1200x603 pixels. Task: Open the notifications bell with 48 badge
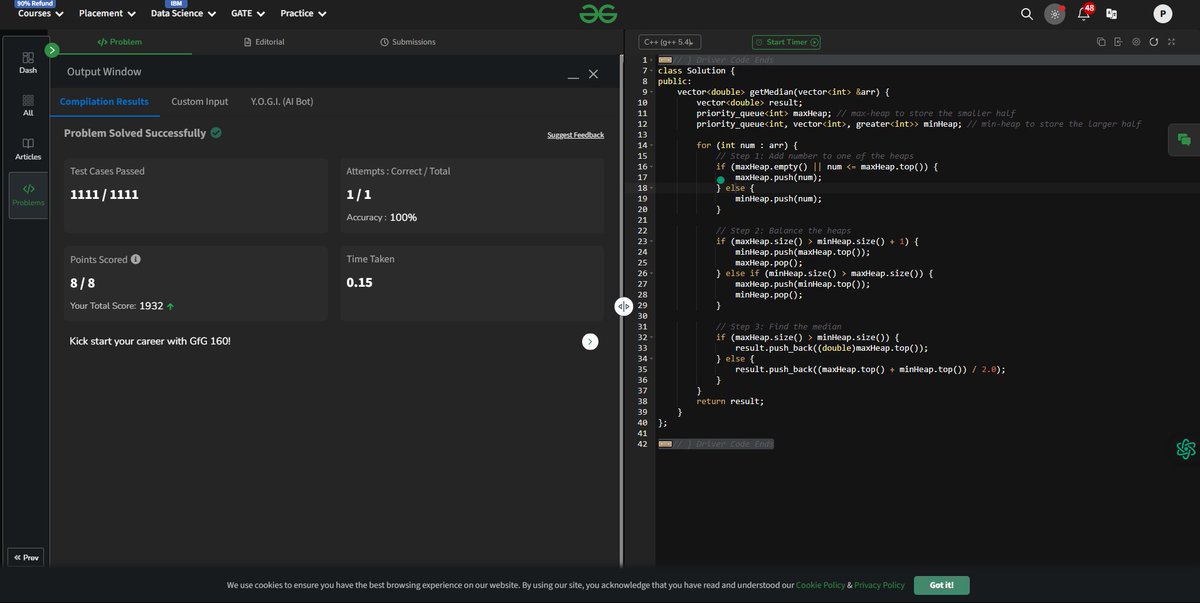point(1084,14)
